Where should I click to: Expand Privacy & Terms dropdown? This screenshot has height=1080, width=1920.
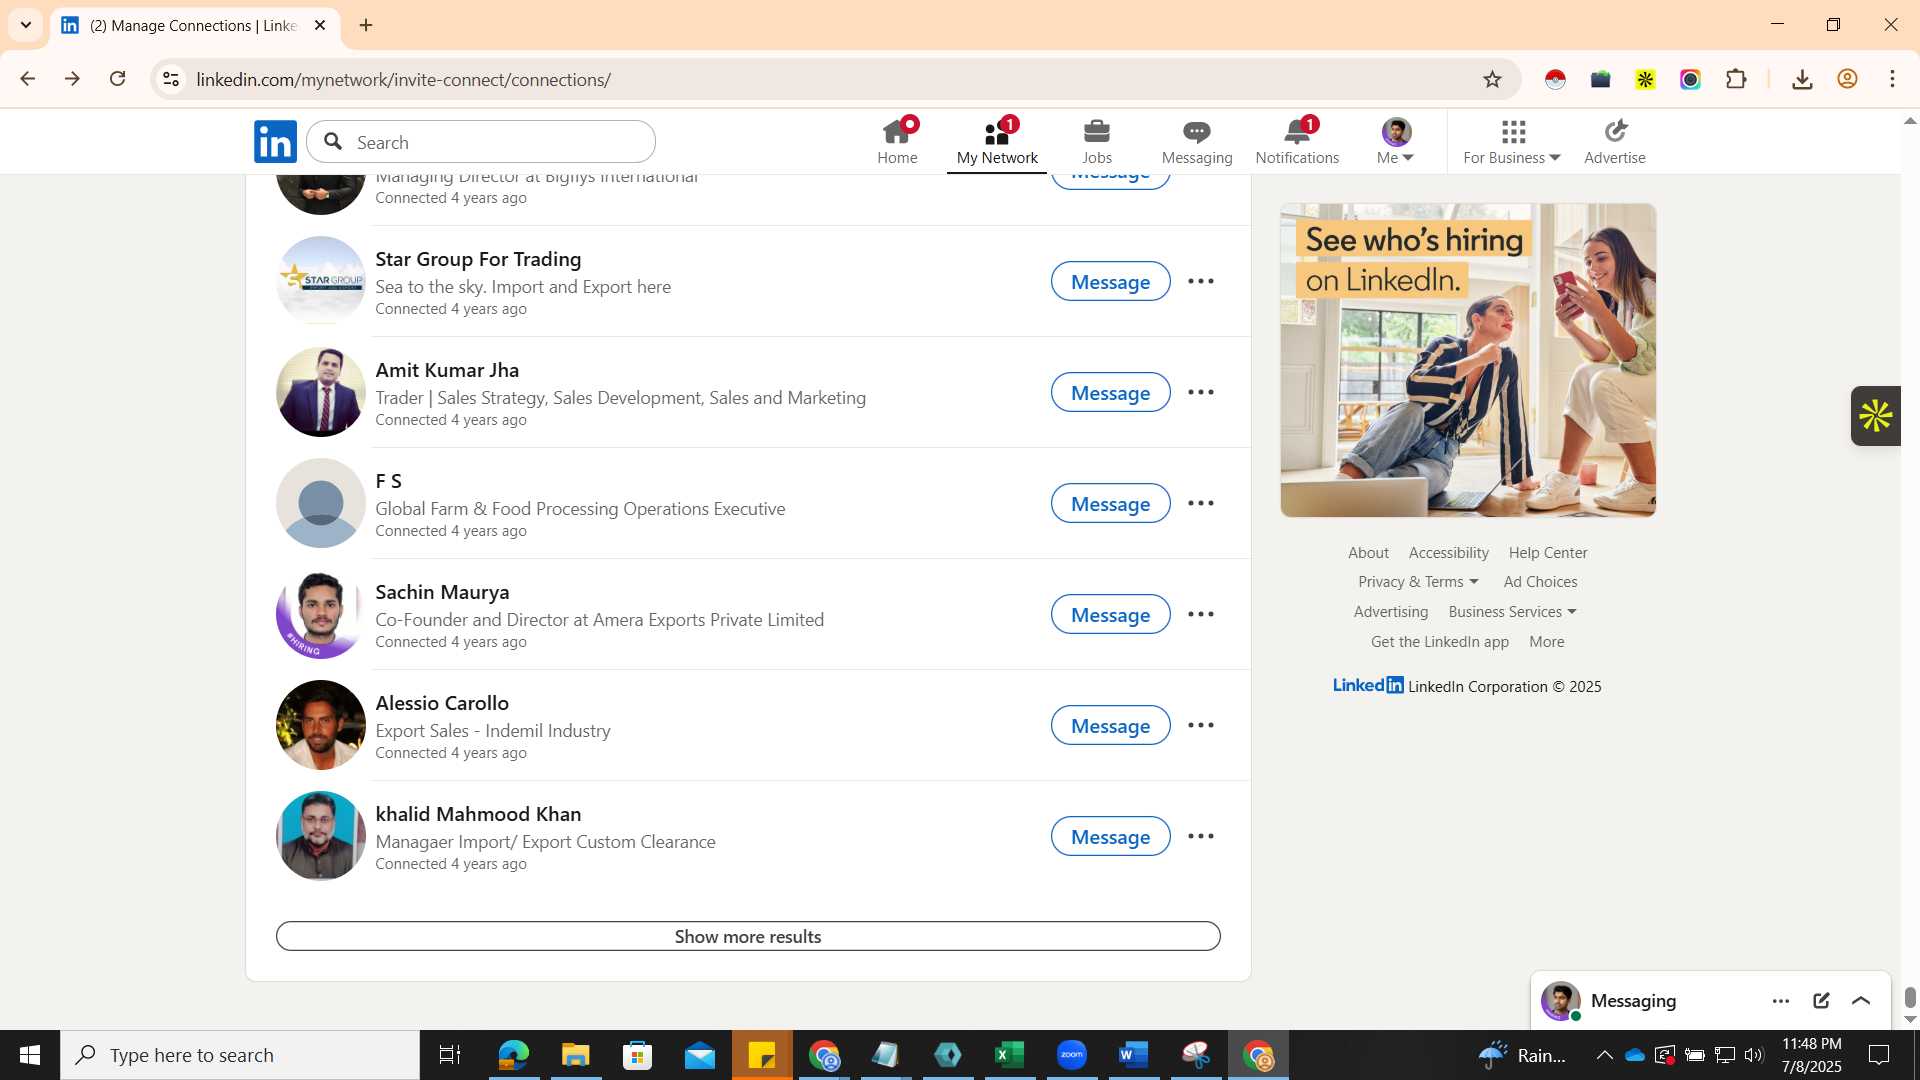click(x=1418, y=582)
